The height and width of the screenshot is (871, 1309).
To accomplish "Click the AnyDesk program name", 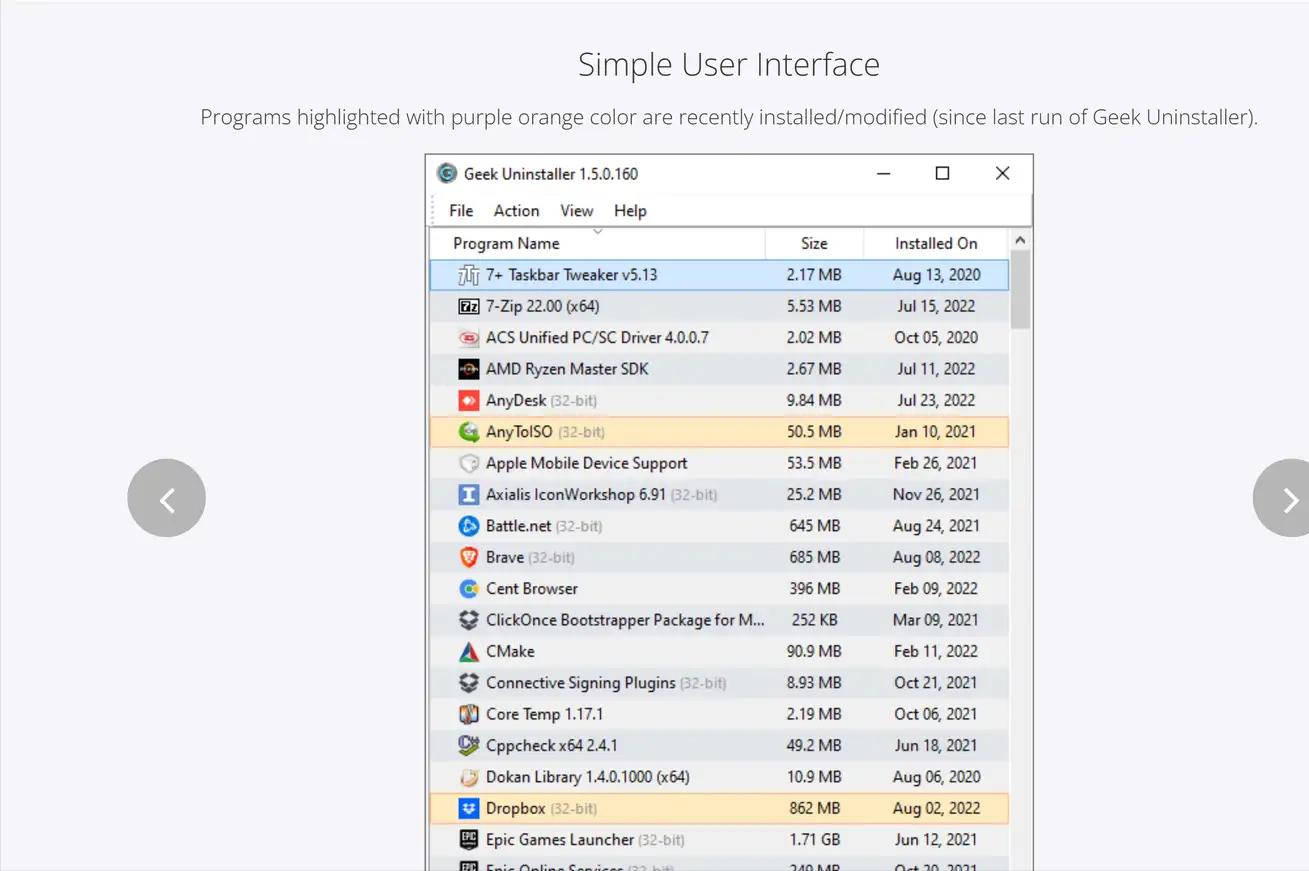I will pyautogui.click(x=516, y=400).
